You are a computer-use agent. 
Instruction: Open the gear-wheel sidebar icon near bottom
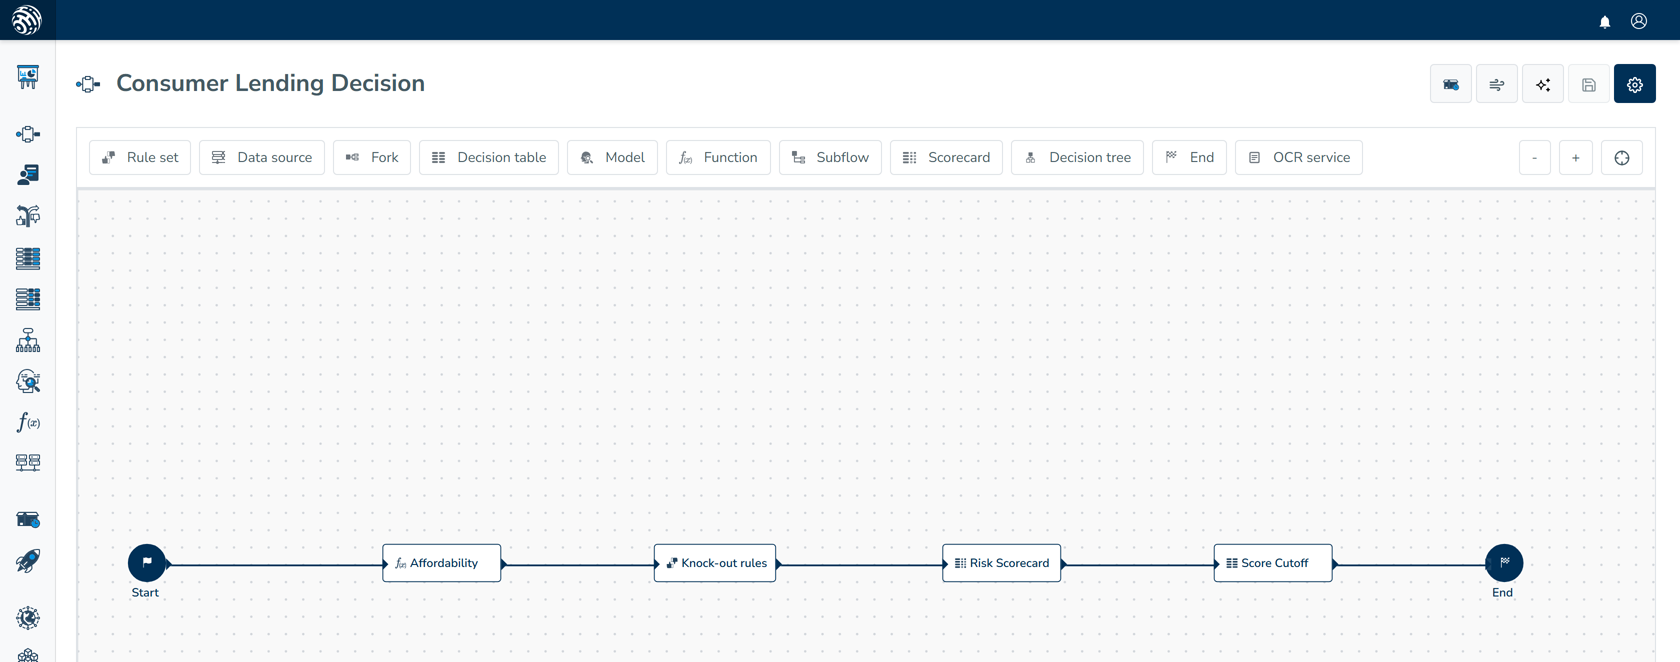coord(28,618)
